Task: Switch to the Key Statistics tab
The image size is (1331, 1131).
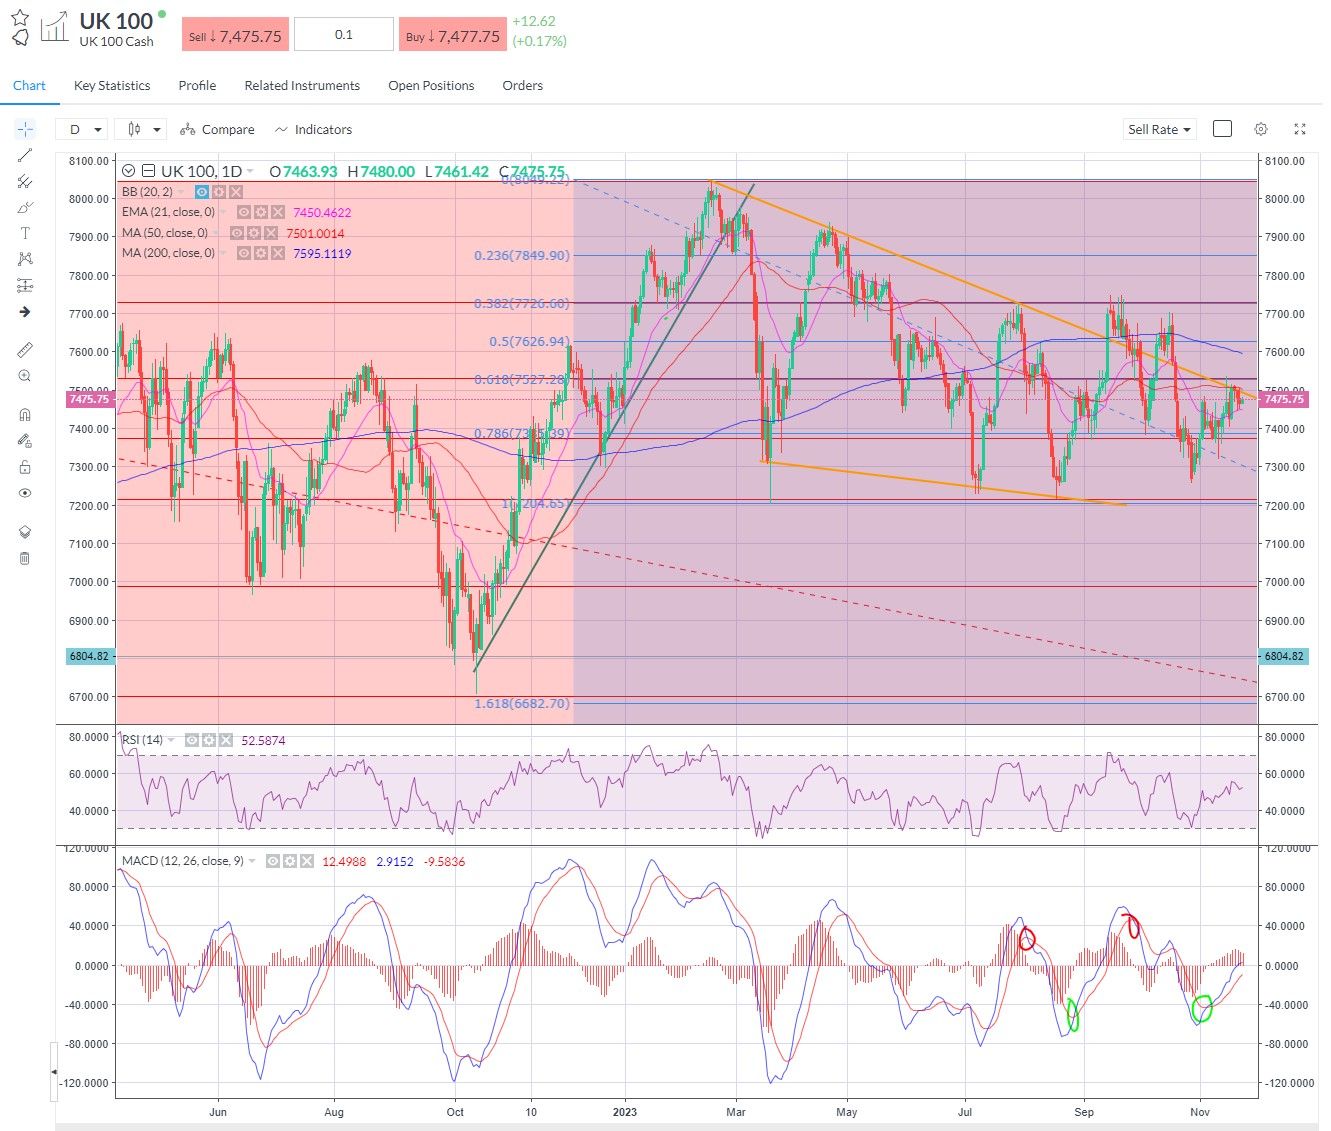Action: pyautogui.click(x=111, y=85)
